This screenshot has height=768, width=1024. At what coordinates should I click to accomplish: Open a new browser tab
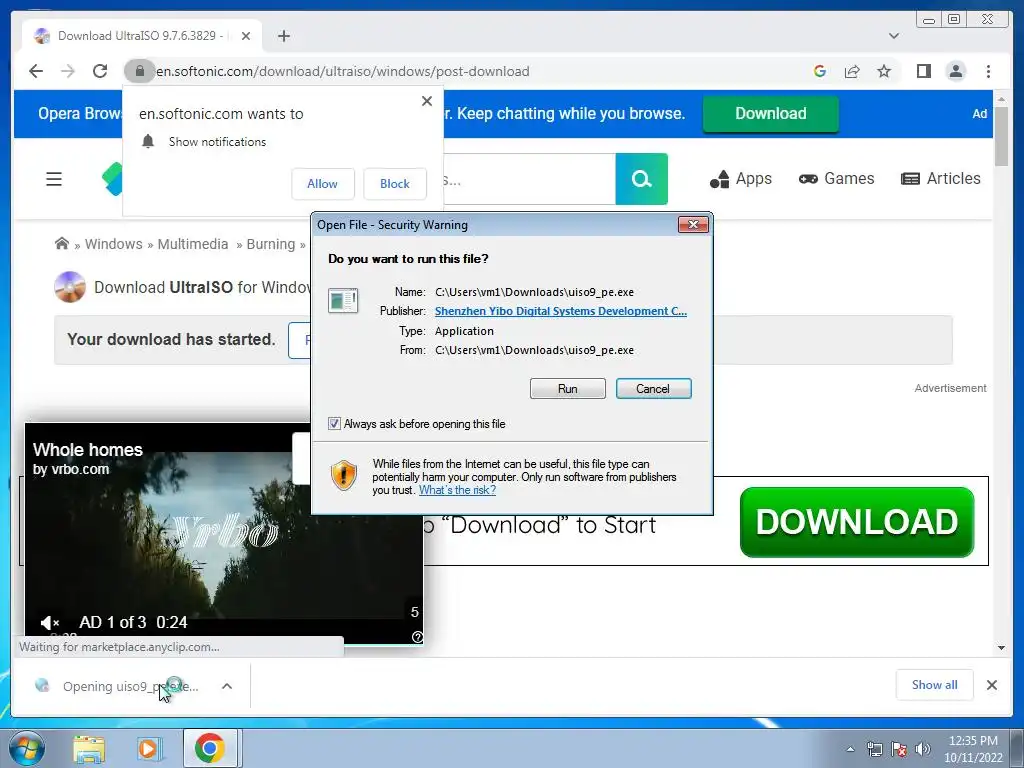pos(283,36)
